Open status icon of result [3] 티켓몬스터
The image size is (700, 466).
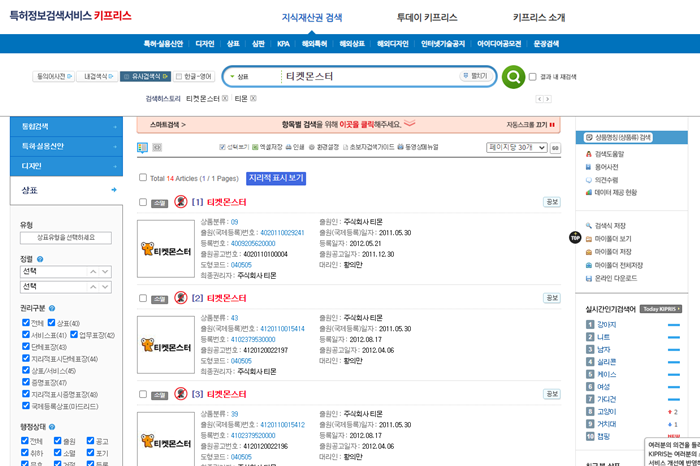point(180,394)
